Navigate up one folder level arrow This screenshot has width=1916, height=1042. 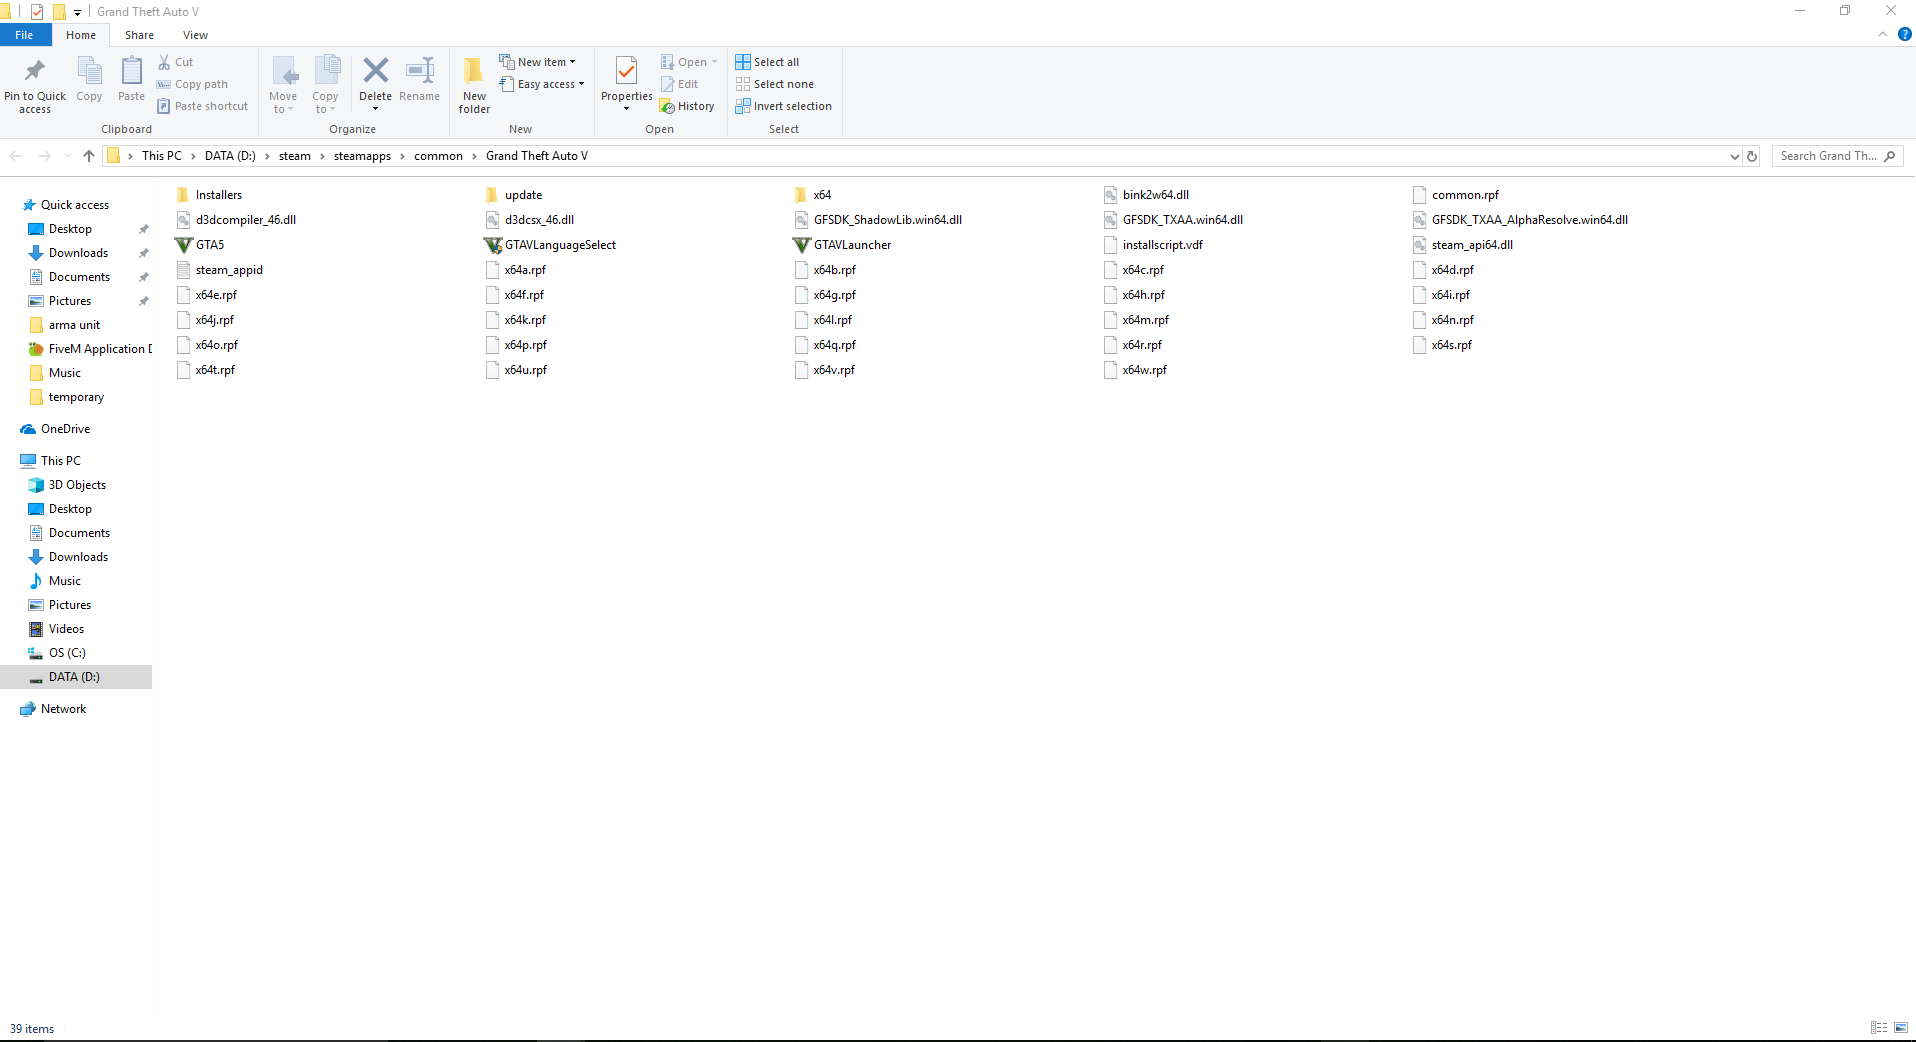point(89,156)
